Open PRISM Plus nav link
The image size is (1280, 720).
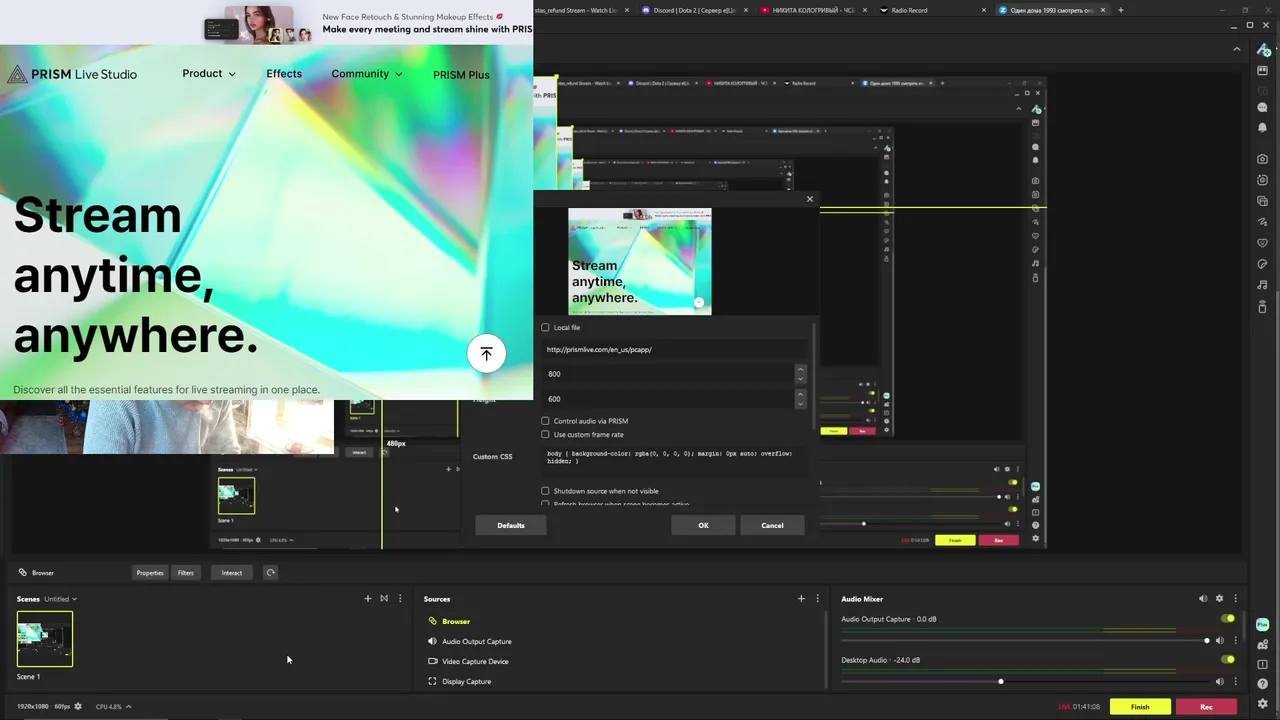click(x=461, y=74)
